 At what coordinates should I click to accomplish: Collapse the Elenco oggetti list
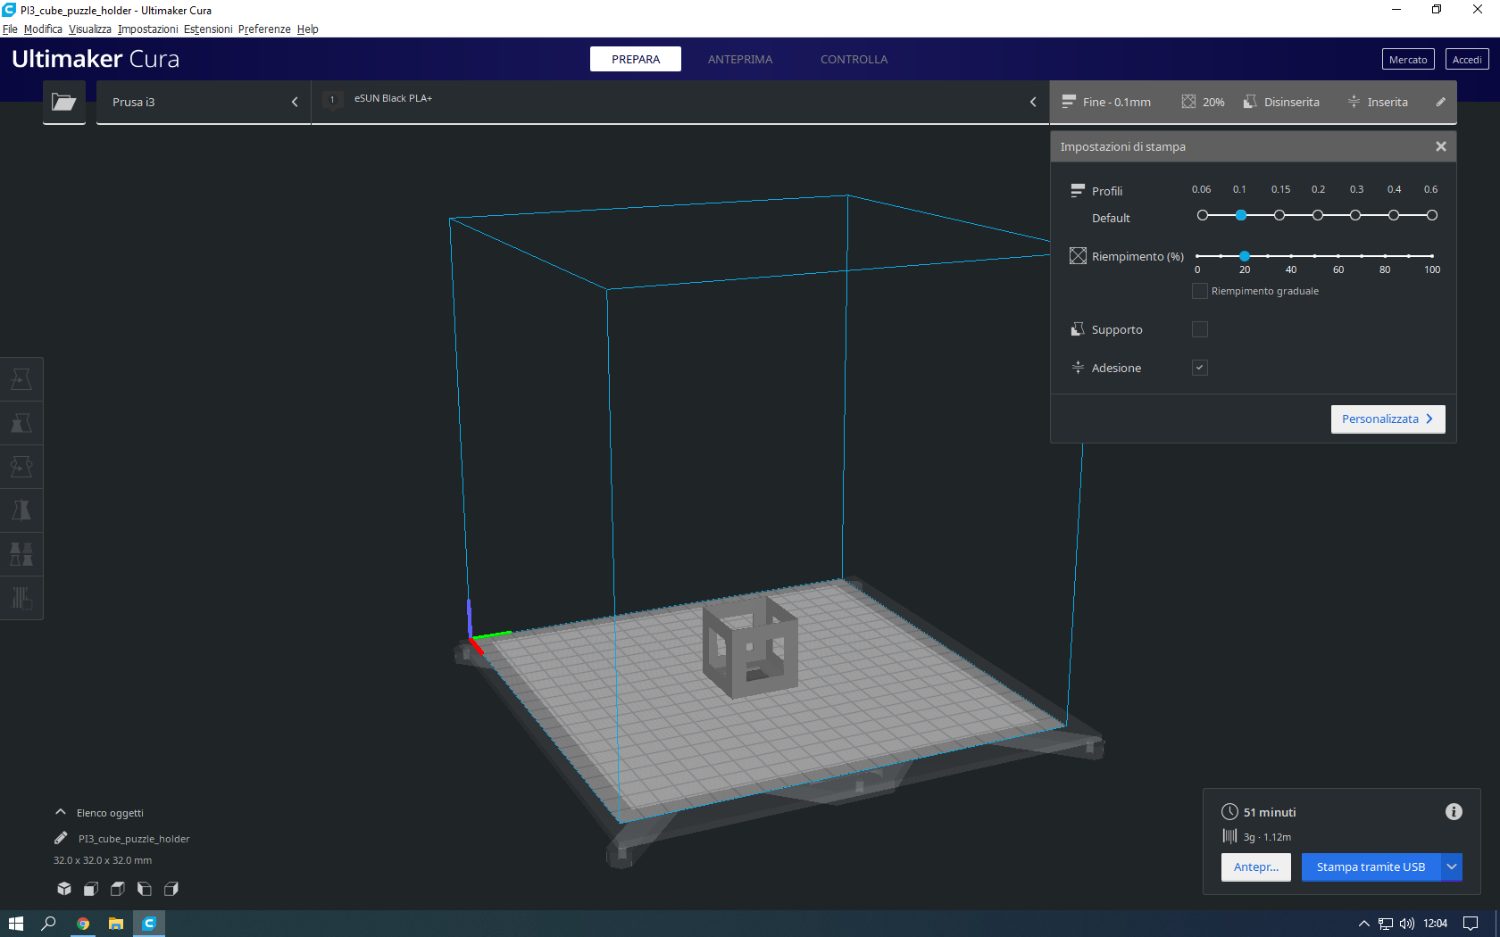(61, 813)
